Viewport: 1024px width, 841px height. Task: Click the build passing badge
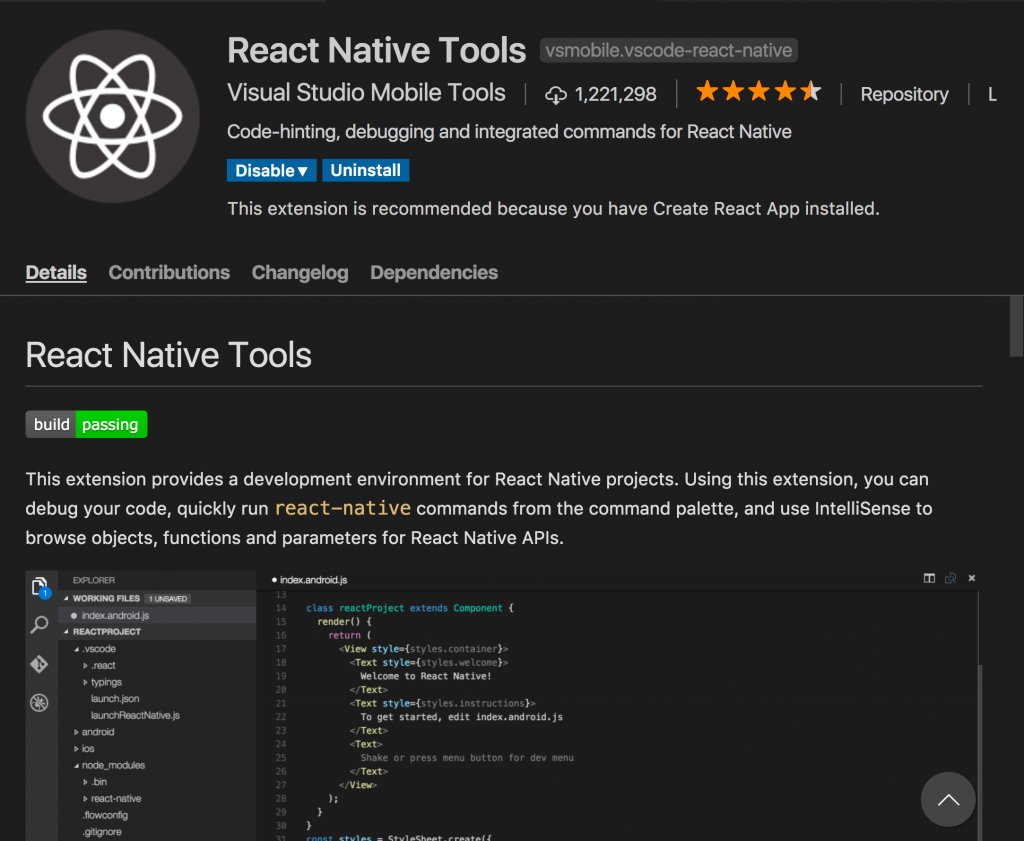coord(86,424)
